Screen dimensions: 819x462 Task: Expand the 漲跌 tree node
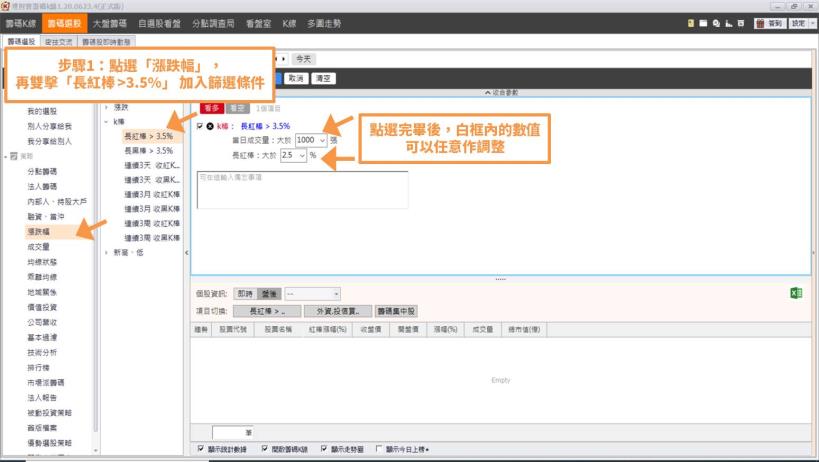coord(107,107)
